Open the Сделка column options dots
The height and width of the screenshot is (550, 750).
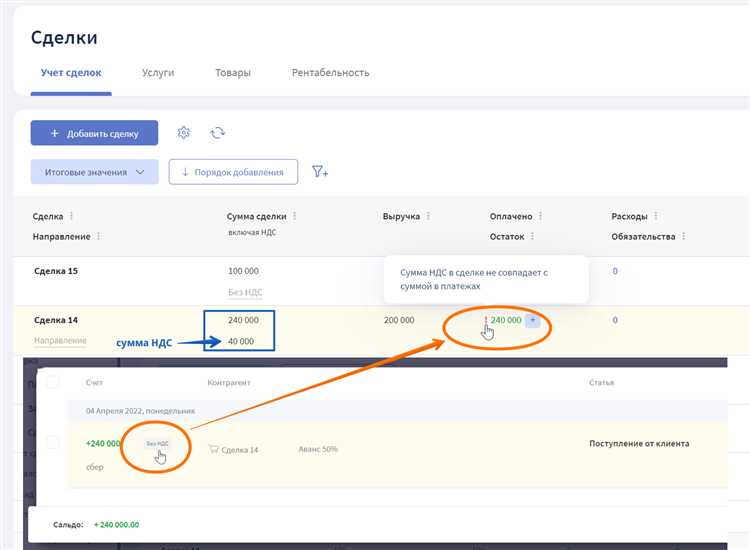tap(71, 216)
